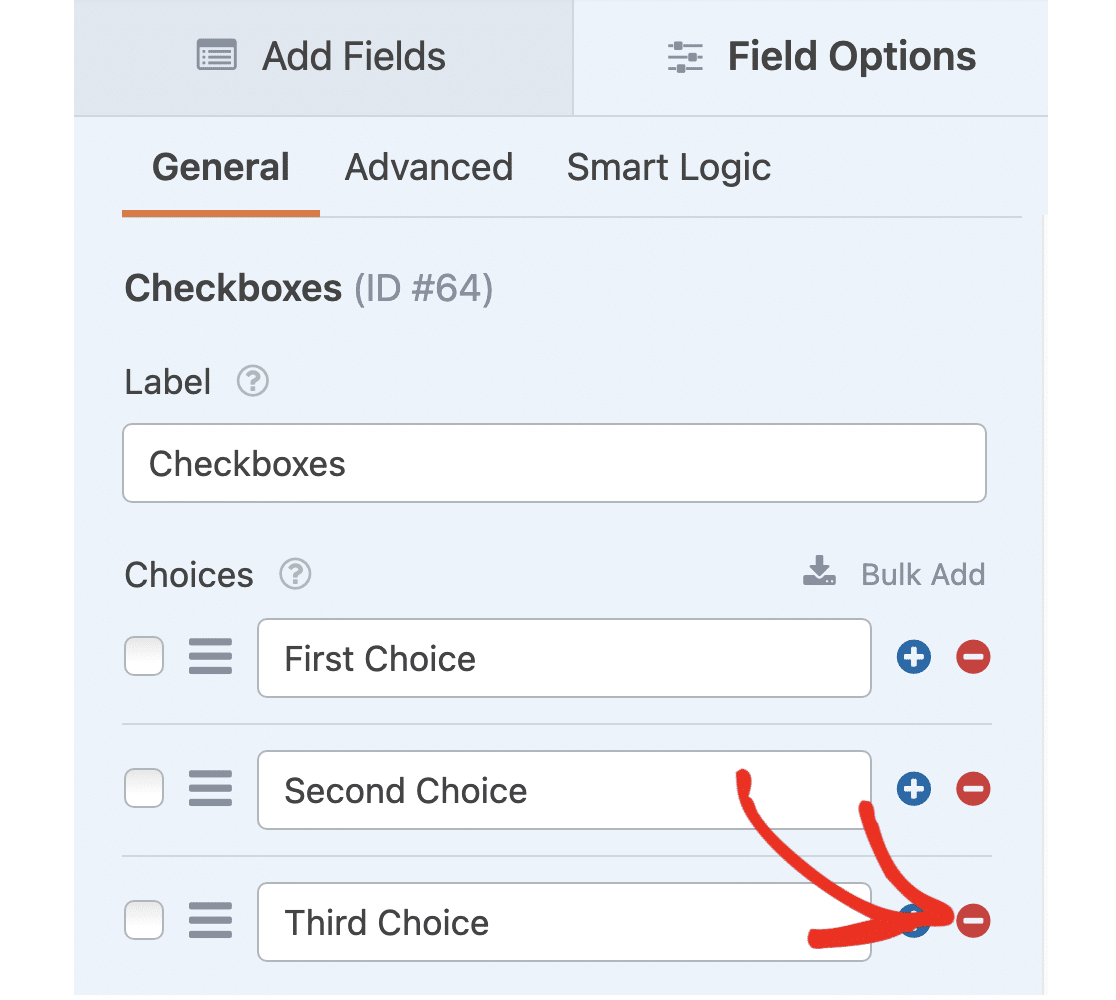Click the Field Options sliders icon
This screenshot has height=1000, width=1116.
point(684,56)
